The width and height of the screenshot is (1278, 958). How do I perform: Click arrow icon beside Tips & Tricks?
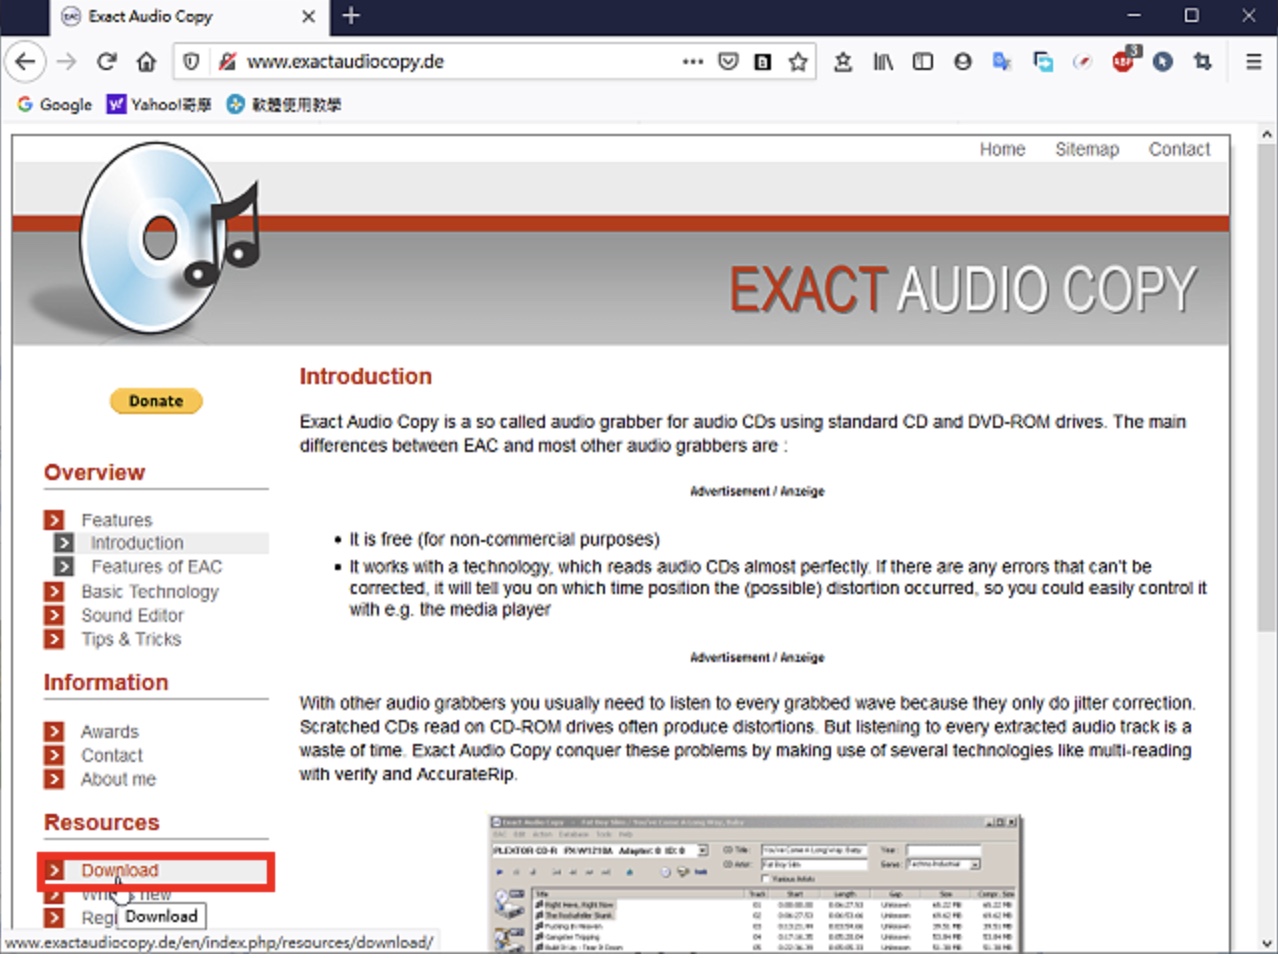pos(54,639)
